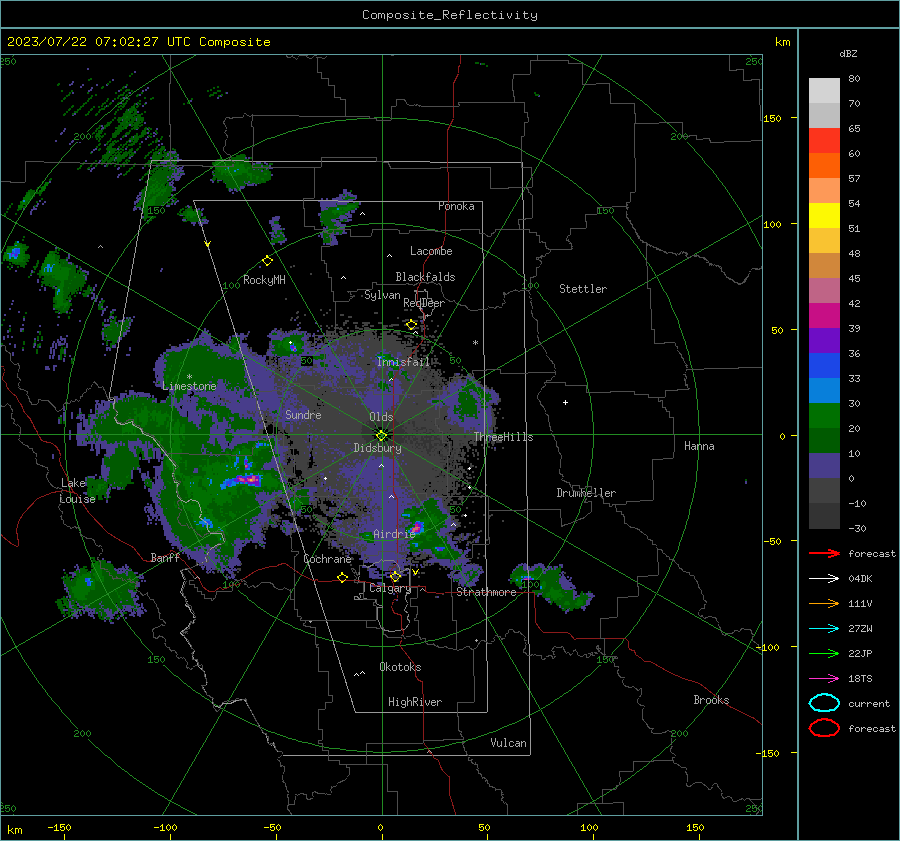Click the Lake Louise label
Screen dimensions: 900x841
coord(77,491)
